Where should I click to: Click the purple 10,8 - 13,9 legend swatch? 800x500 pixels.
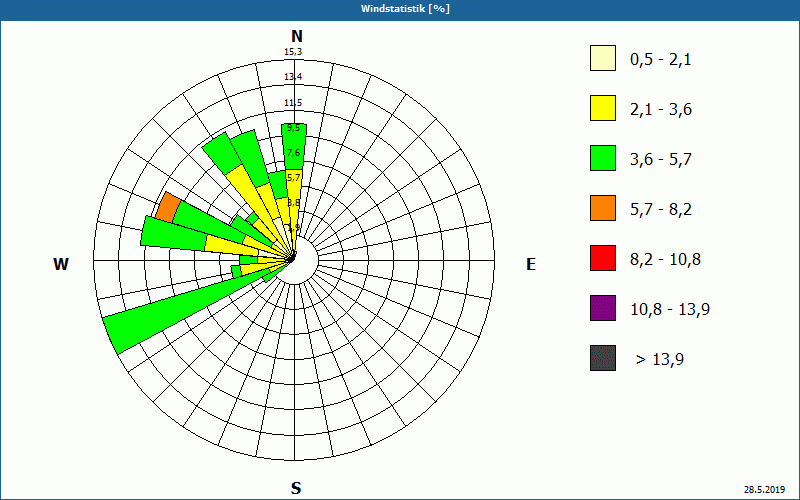point(603,308)
